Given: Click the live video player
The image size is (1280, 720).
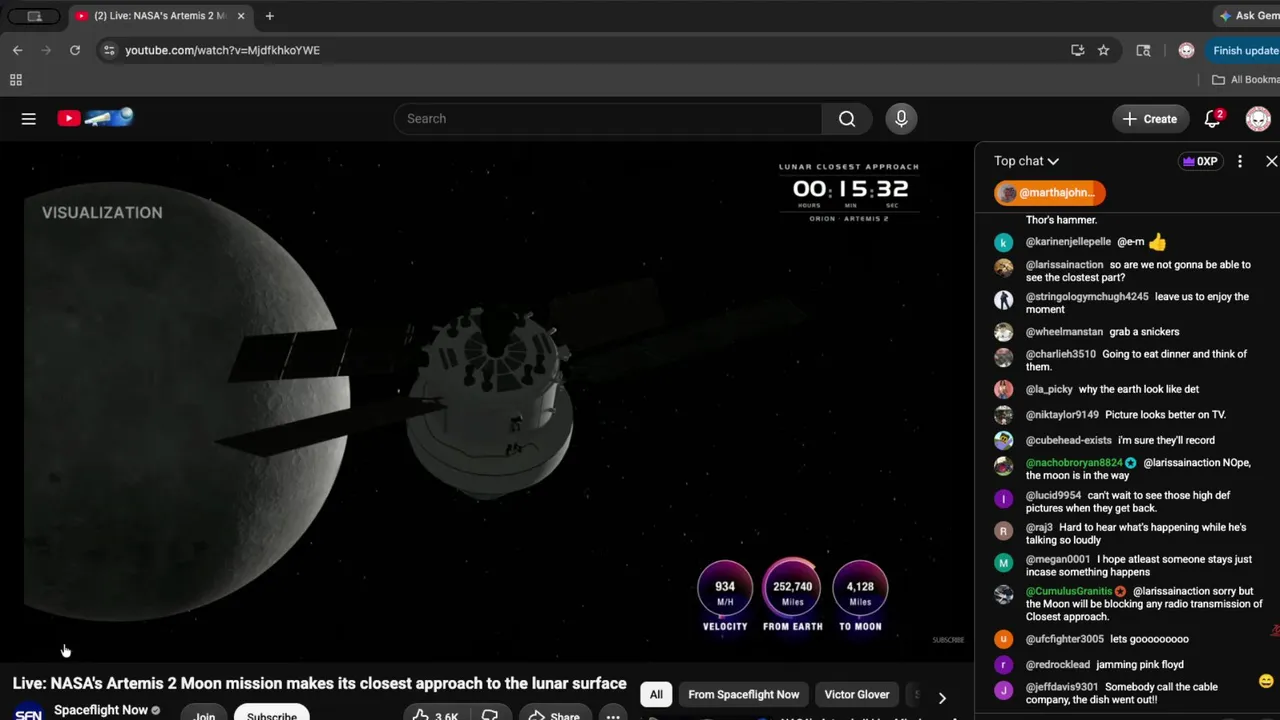Looking at the screenshot, I should click(x=486, y=400).
